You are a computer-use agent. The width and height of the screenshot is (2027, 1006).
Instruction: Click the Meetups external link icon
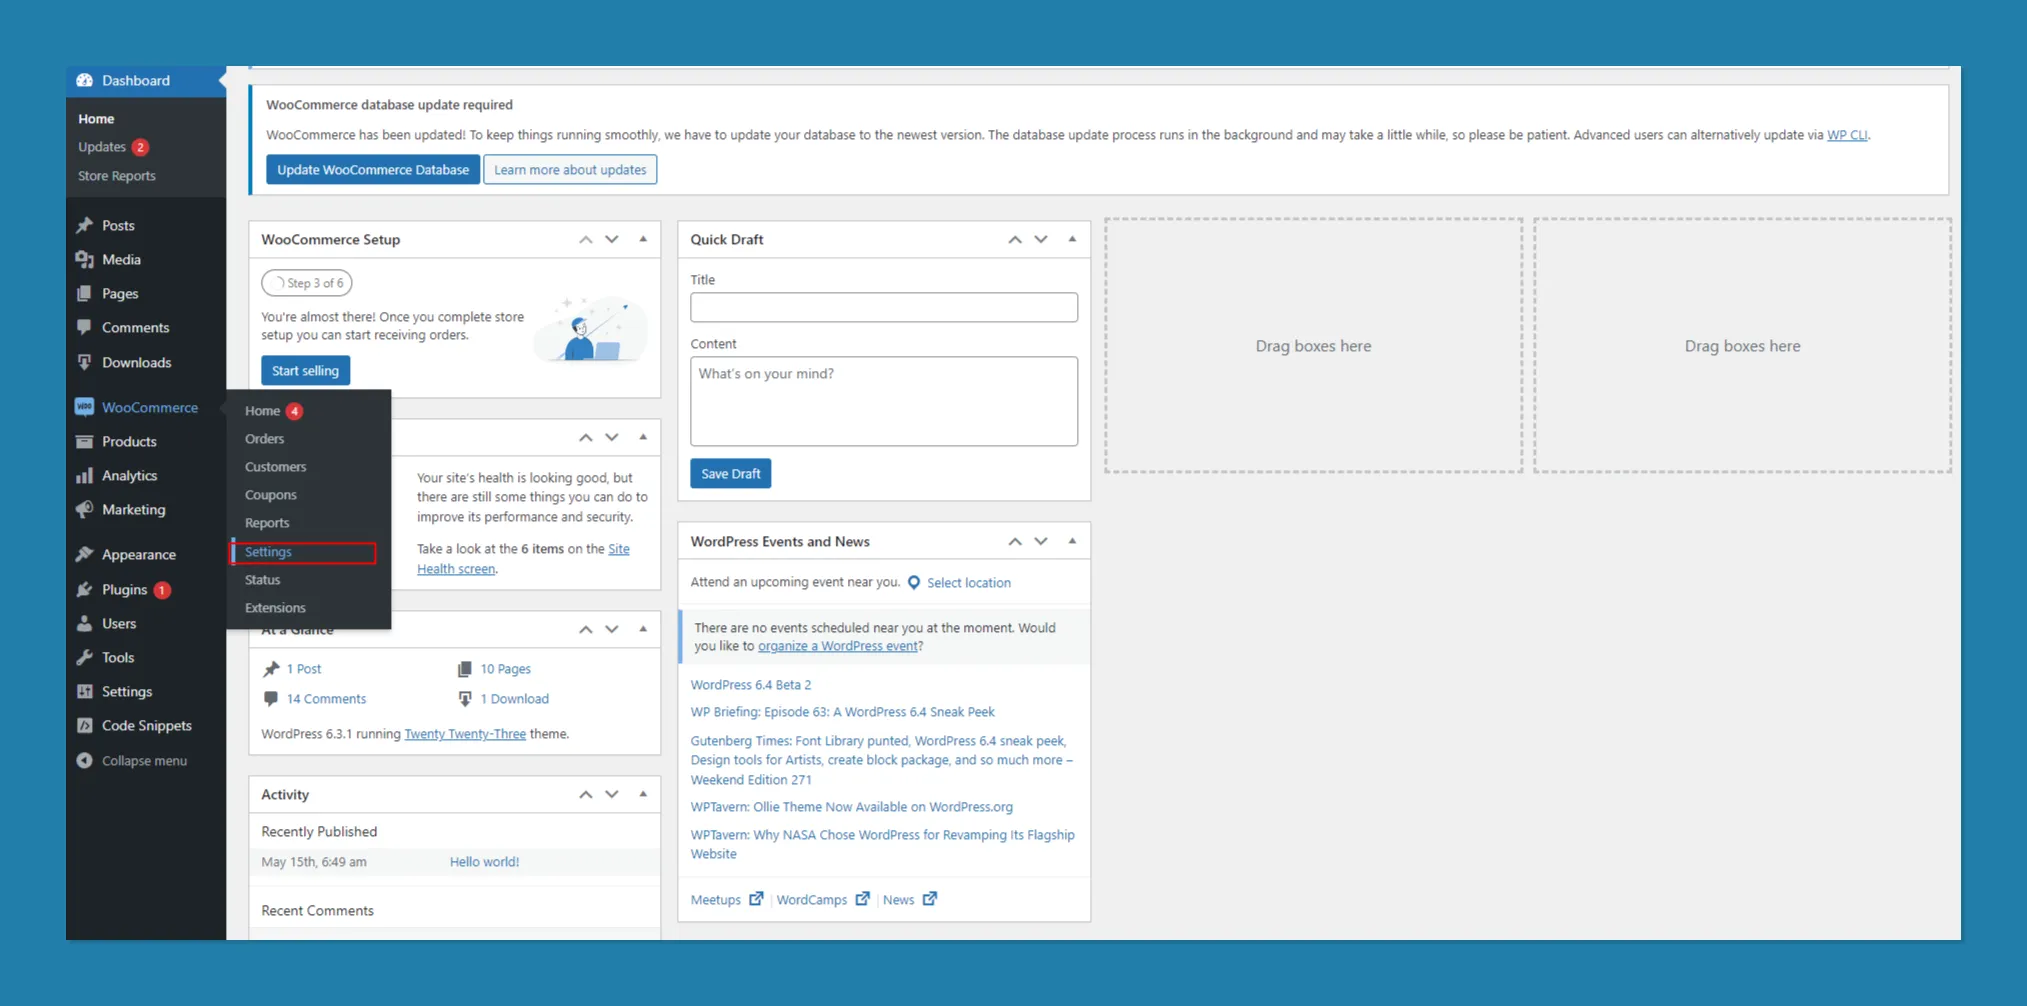click(x=756, y=899)
